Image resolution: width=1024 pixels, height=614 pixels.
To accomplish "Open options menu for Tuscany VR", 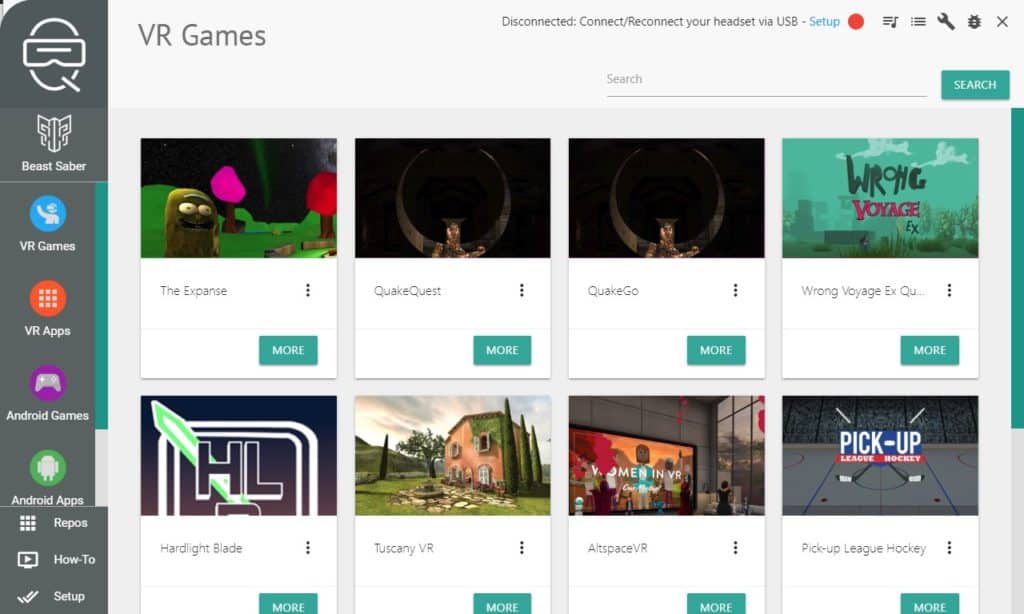I will (x=522, y=547).
